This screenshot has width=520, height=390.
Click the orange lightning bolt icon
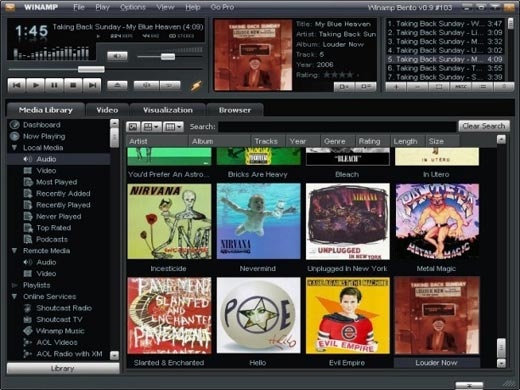pos(196,86)
